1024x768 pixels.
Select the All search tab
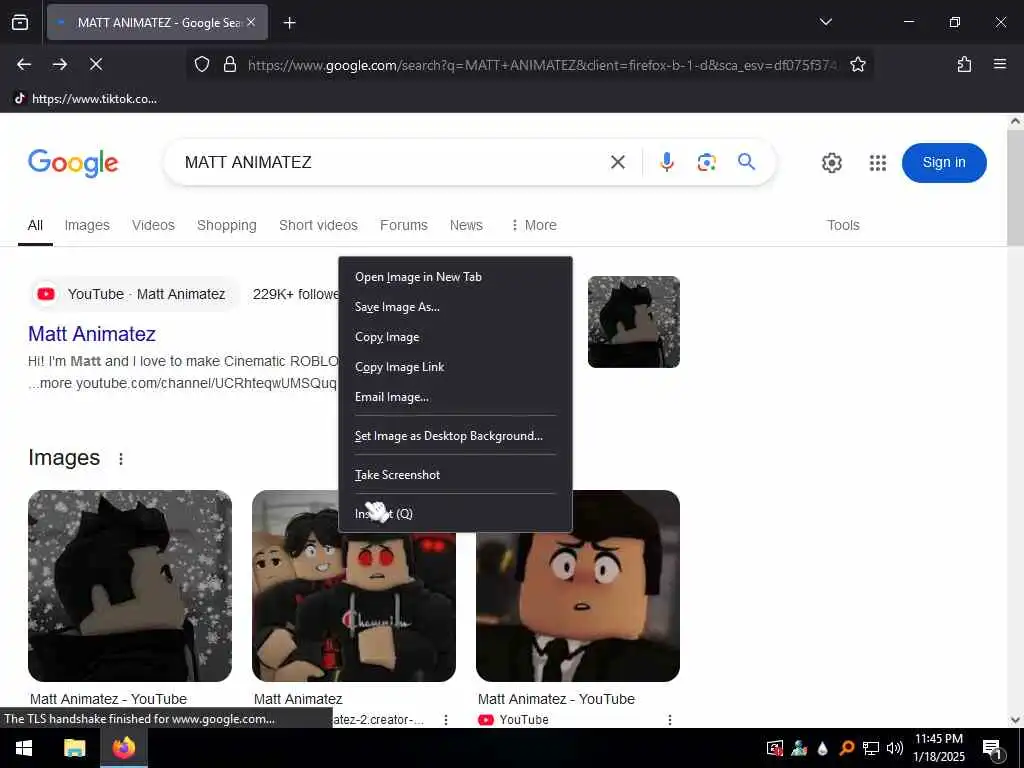point(35,225)
